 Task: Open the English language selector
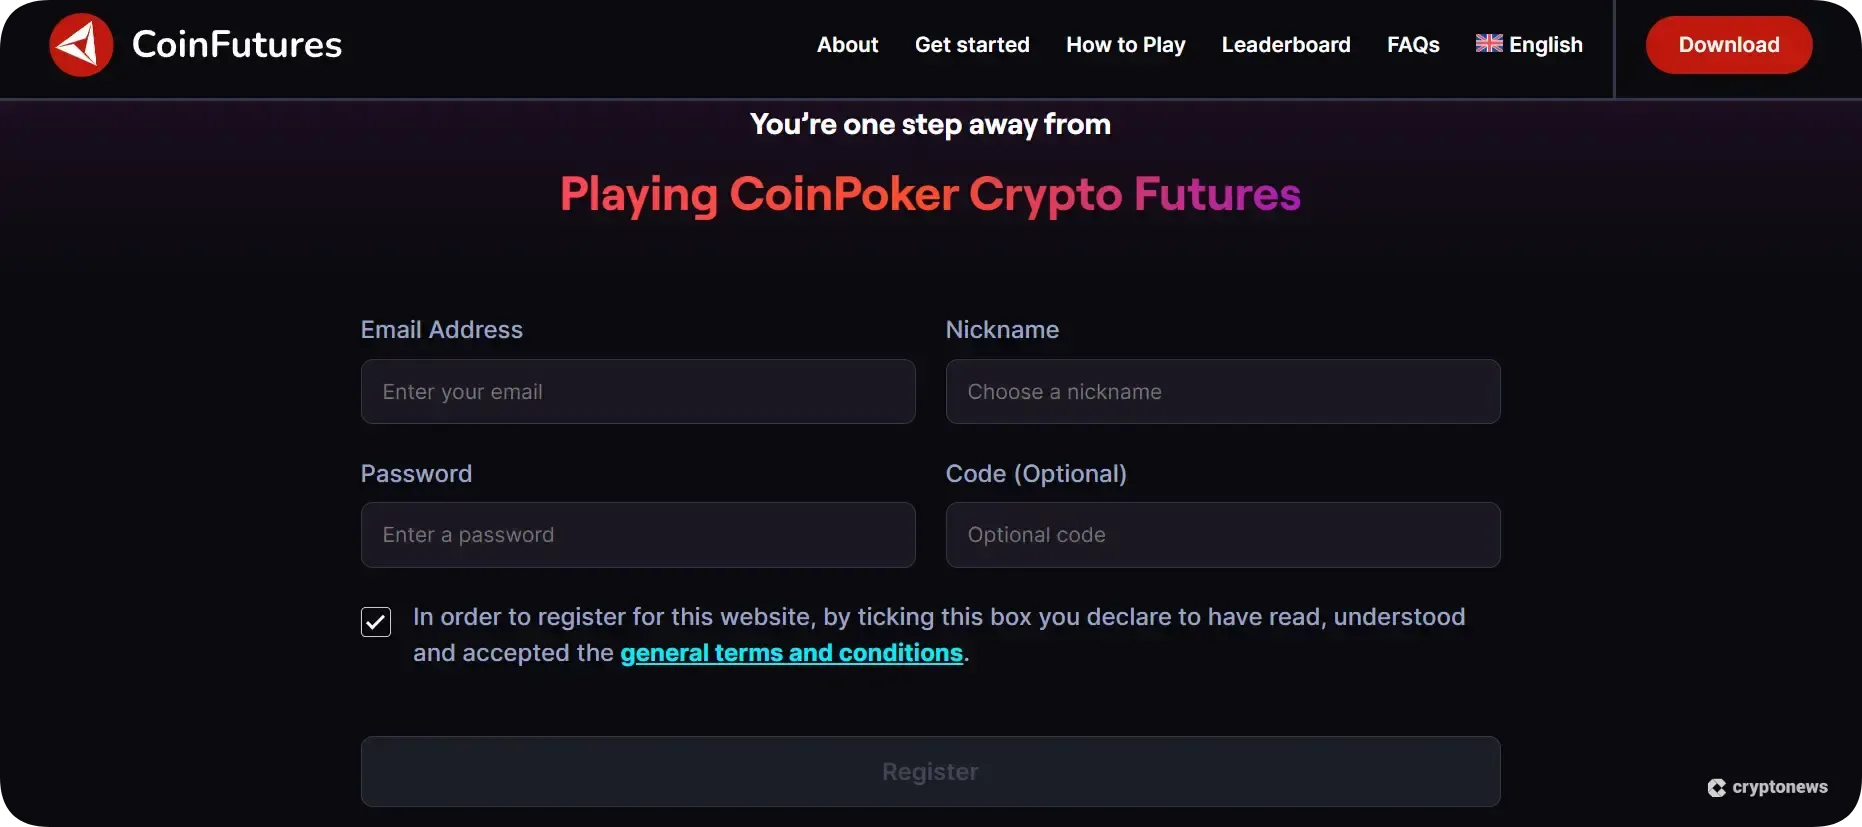[x=1543, y=45]
